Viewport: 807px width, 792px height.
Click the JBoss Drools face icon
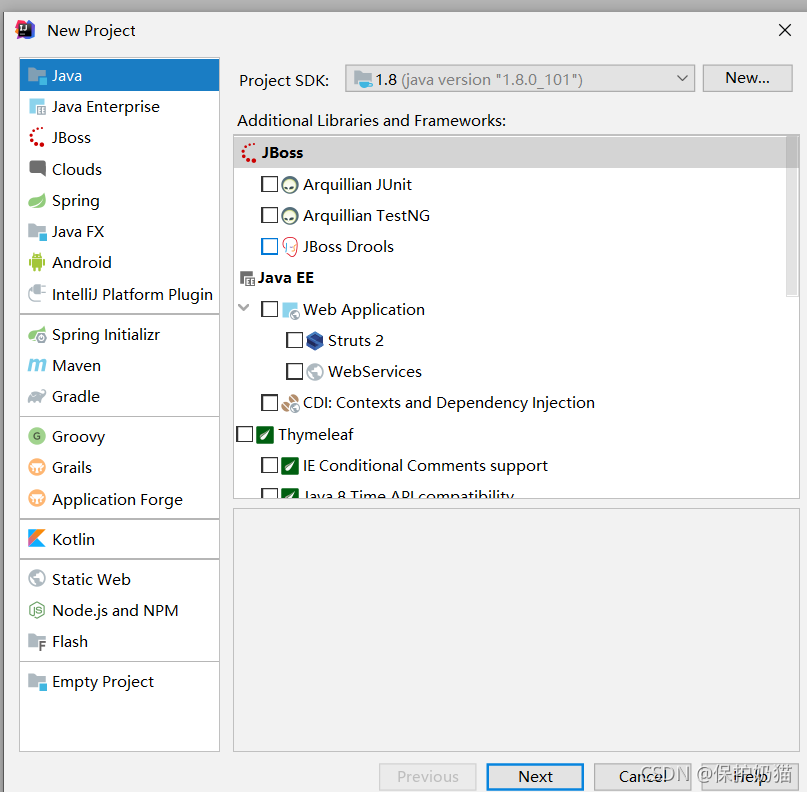click(290, 247)
